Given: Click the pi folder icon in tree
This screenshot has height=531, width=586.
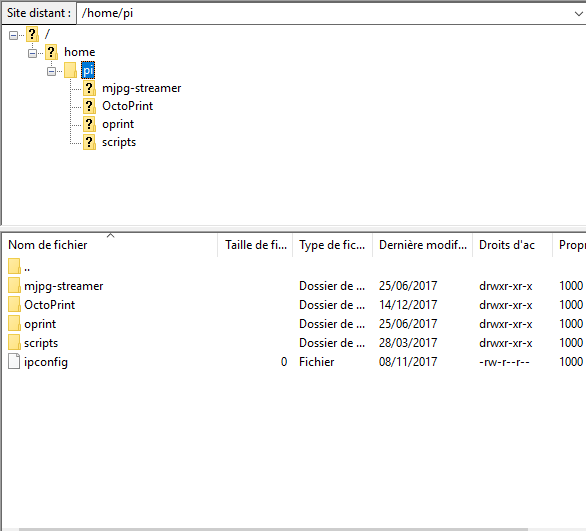Looking at the screenshot, I should [x=70, y=70].
